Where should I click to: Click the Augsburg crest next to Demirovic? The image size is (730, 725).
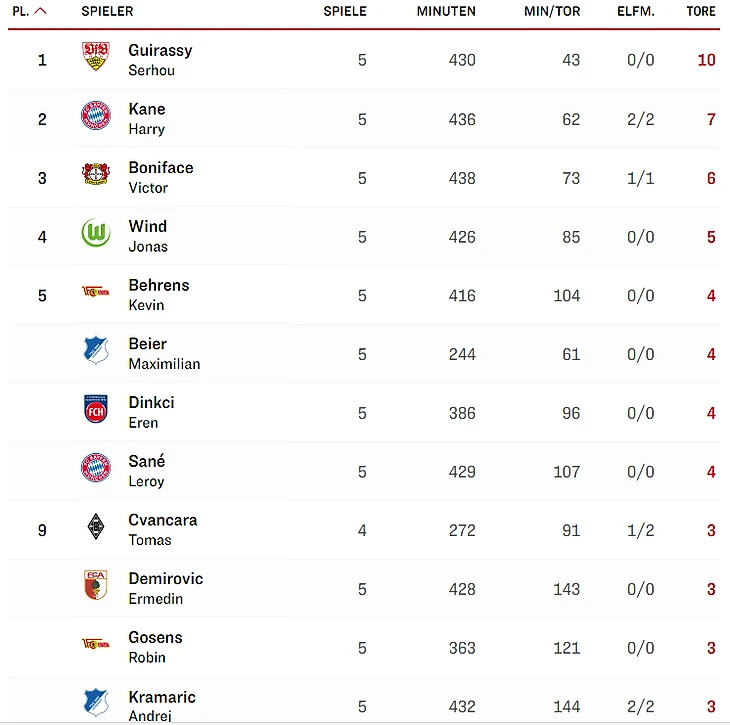[x=96, y=586]
